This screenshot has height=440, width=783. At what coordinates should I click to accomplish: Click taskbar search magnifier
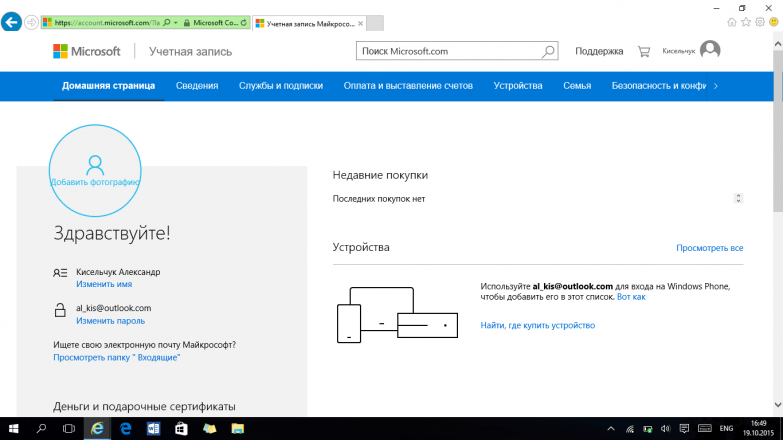click(41, 429)
